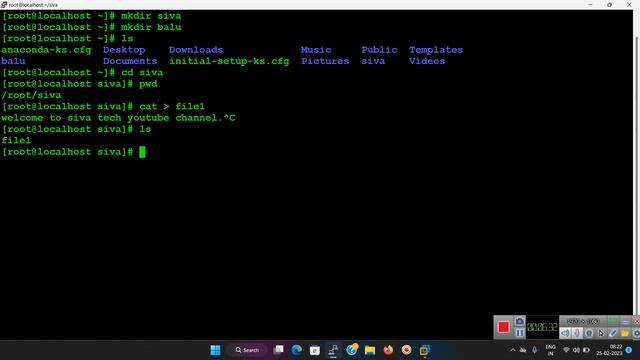This screenshot has width=640, height=360.
Task: Pause the screen recording
Action: tap(519, 333)
